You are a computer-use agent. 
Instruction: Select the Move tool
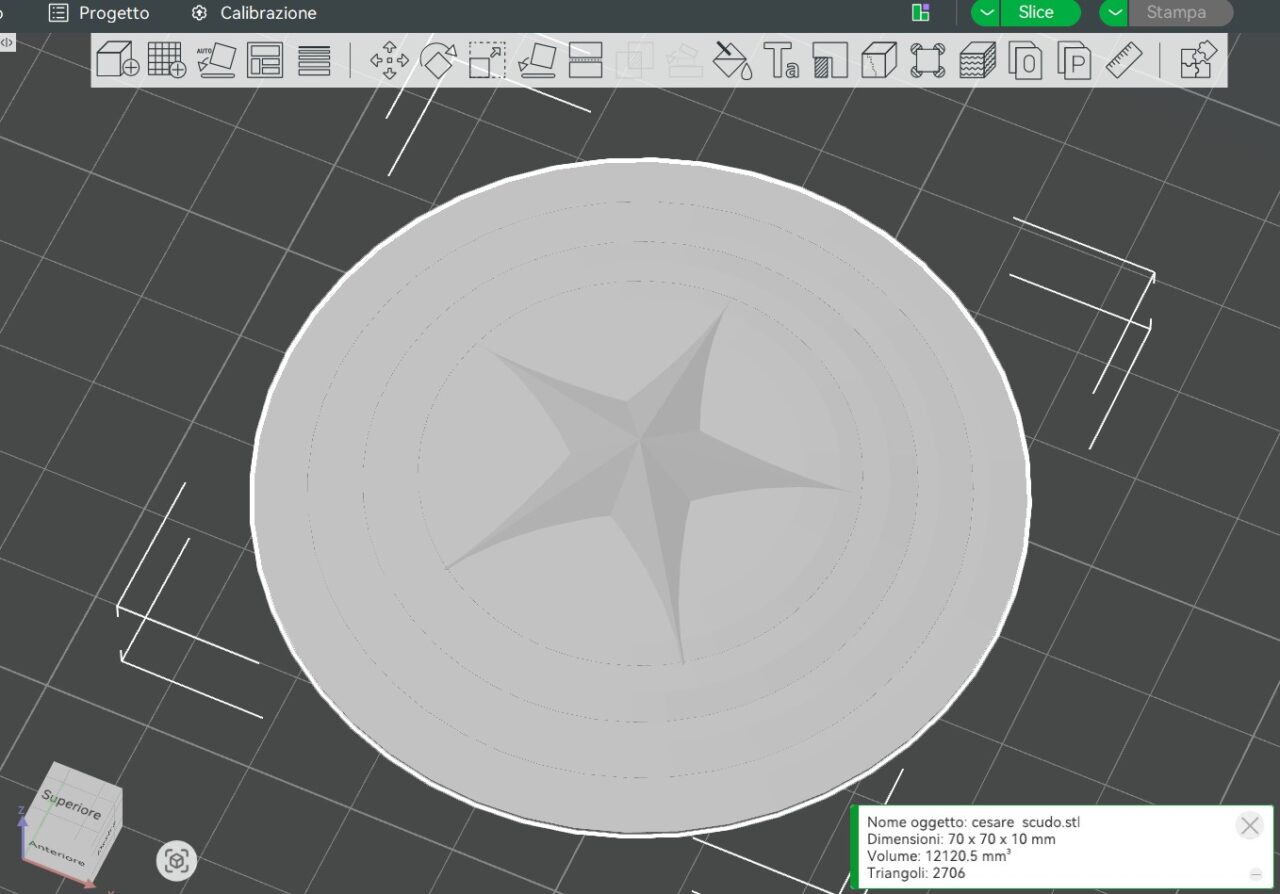click(389, 60)
